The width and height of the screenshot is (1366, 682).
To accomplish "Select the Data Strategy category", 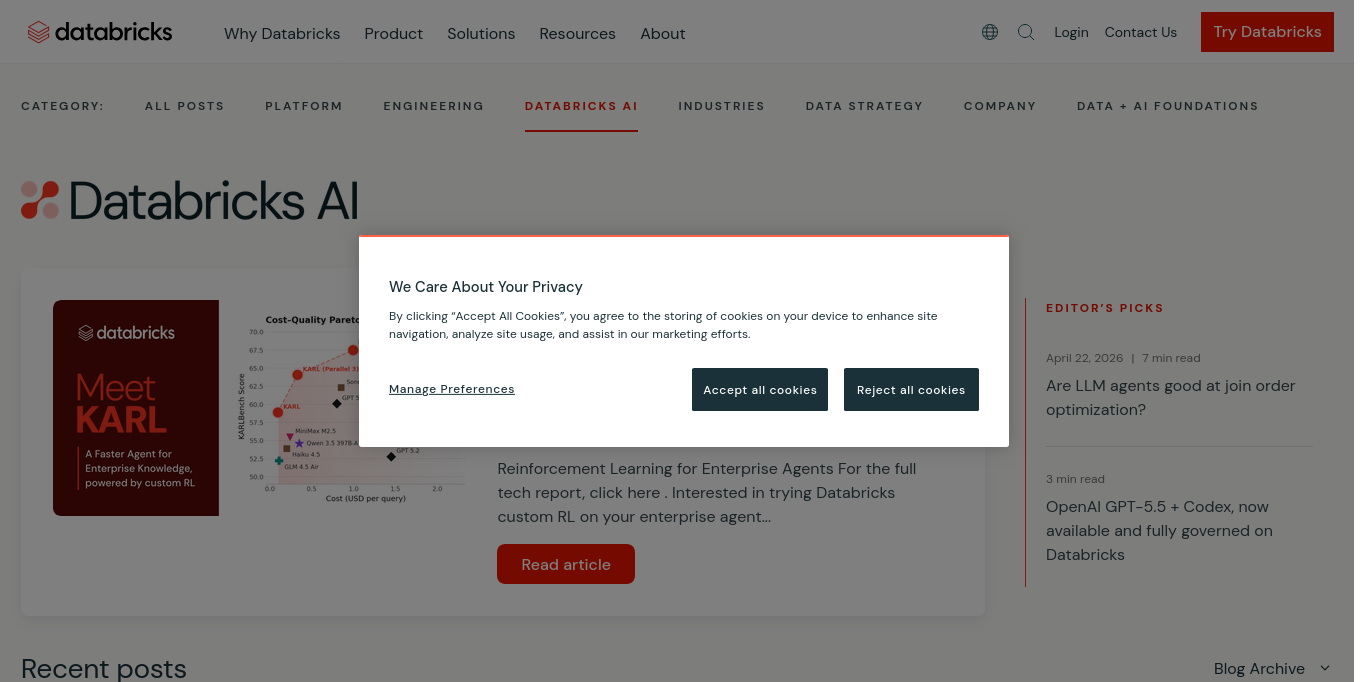I will click(864, 106).
